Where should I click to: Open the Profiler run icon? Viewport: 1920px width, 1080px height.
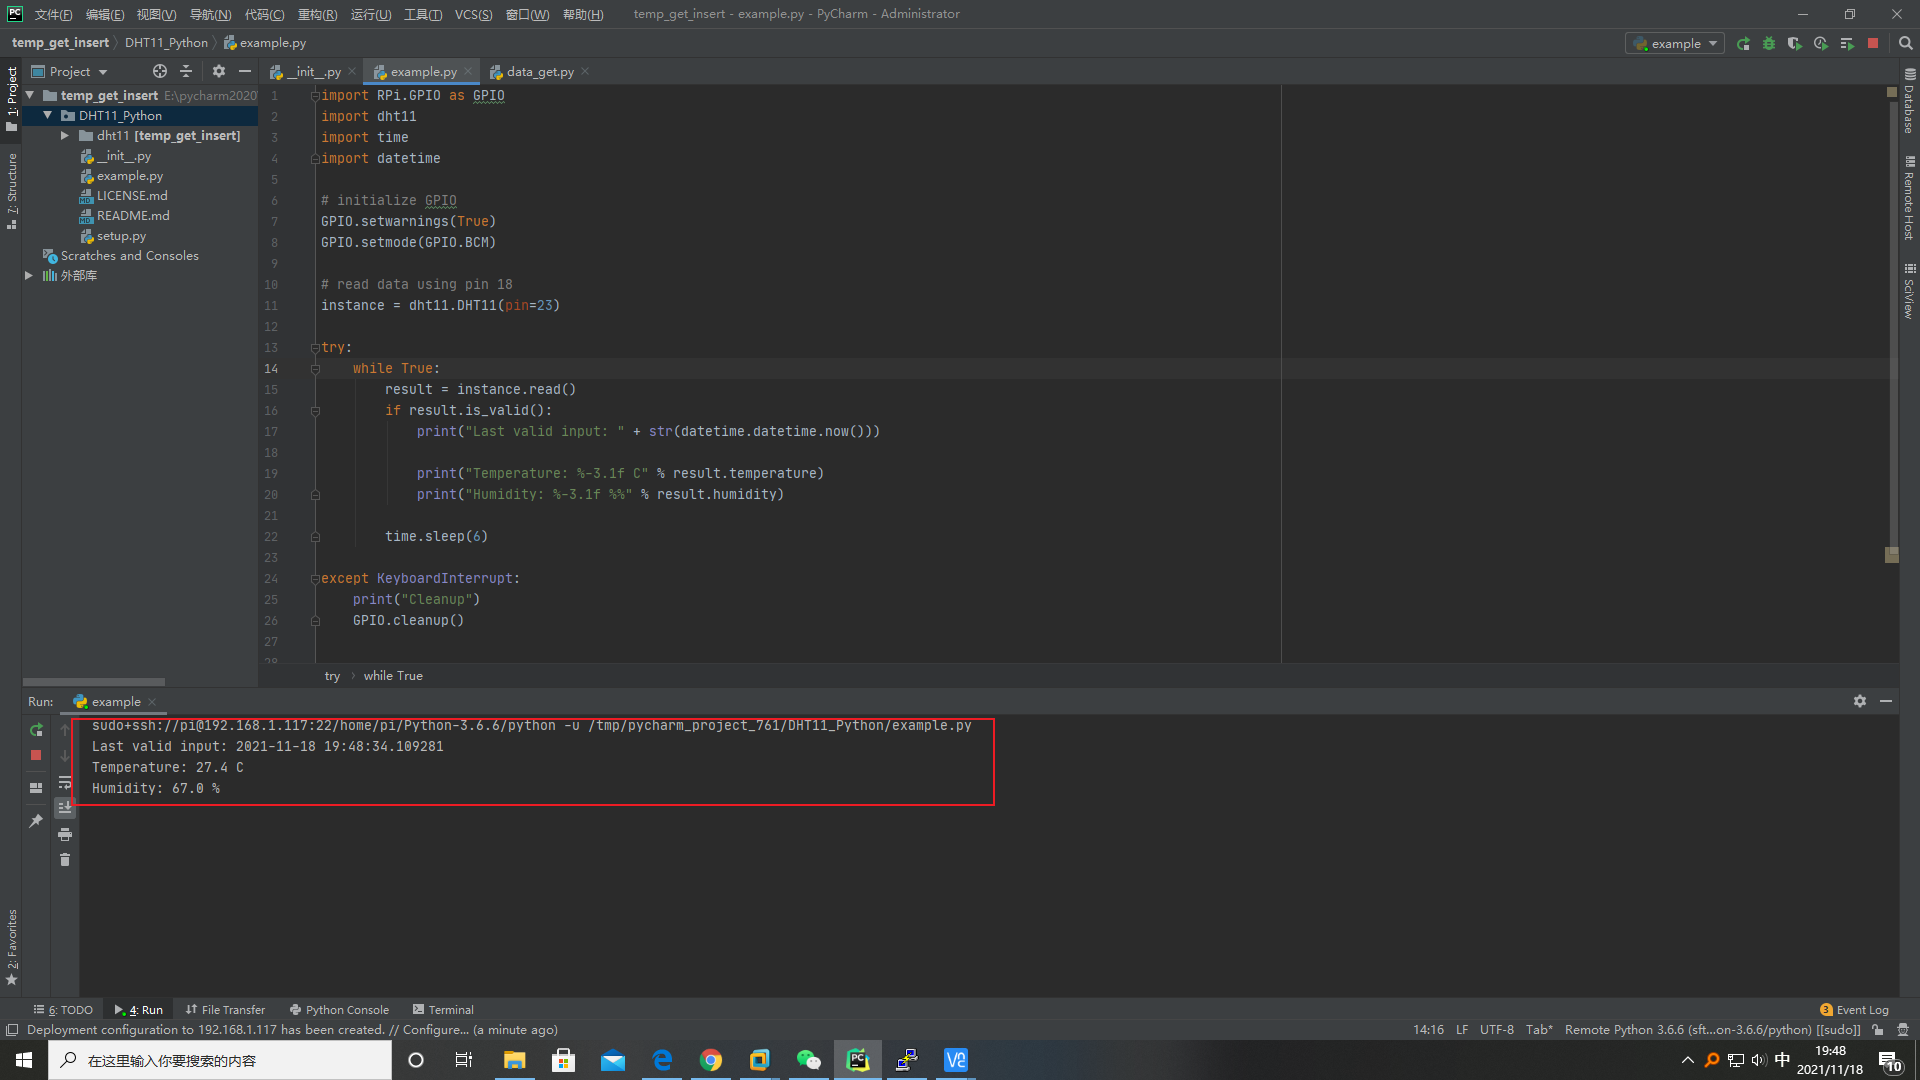(x=1821, y=43)
